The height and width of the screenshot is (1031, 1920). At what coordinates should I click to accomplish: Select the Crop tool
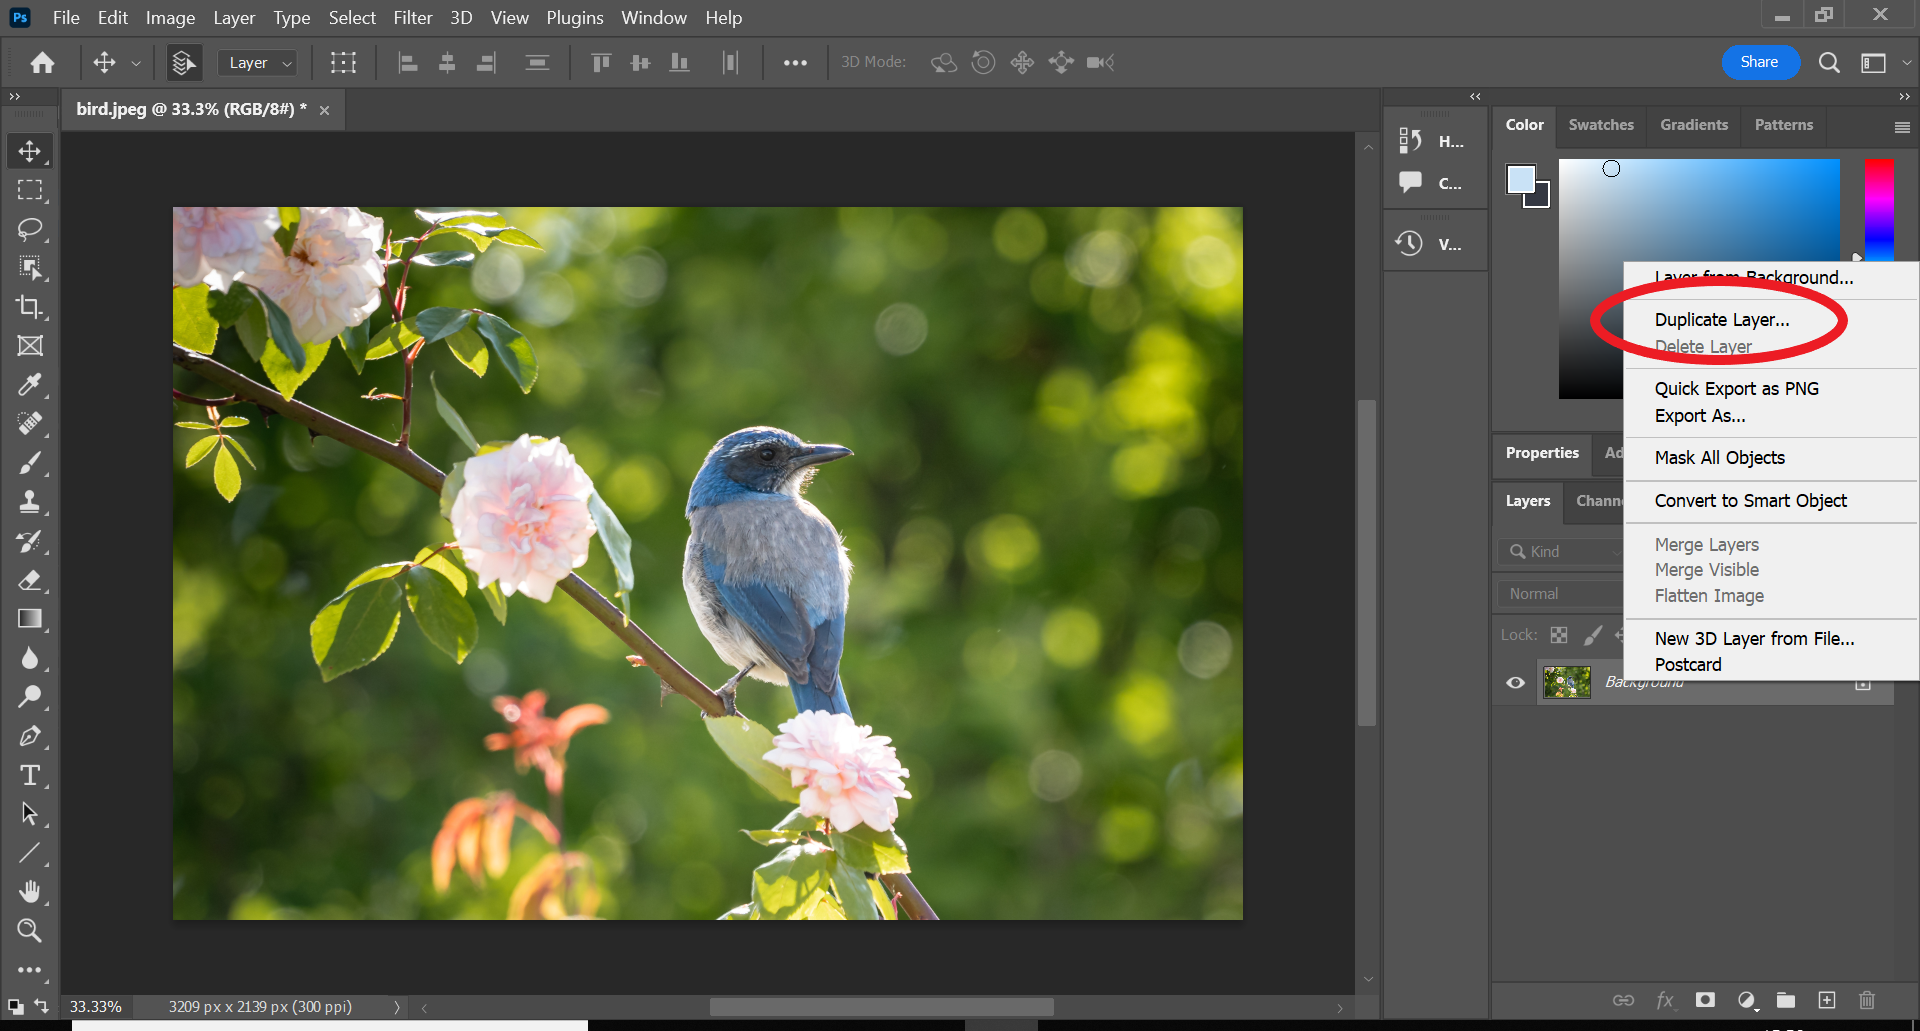30,307
